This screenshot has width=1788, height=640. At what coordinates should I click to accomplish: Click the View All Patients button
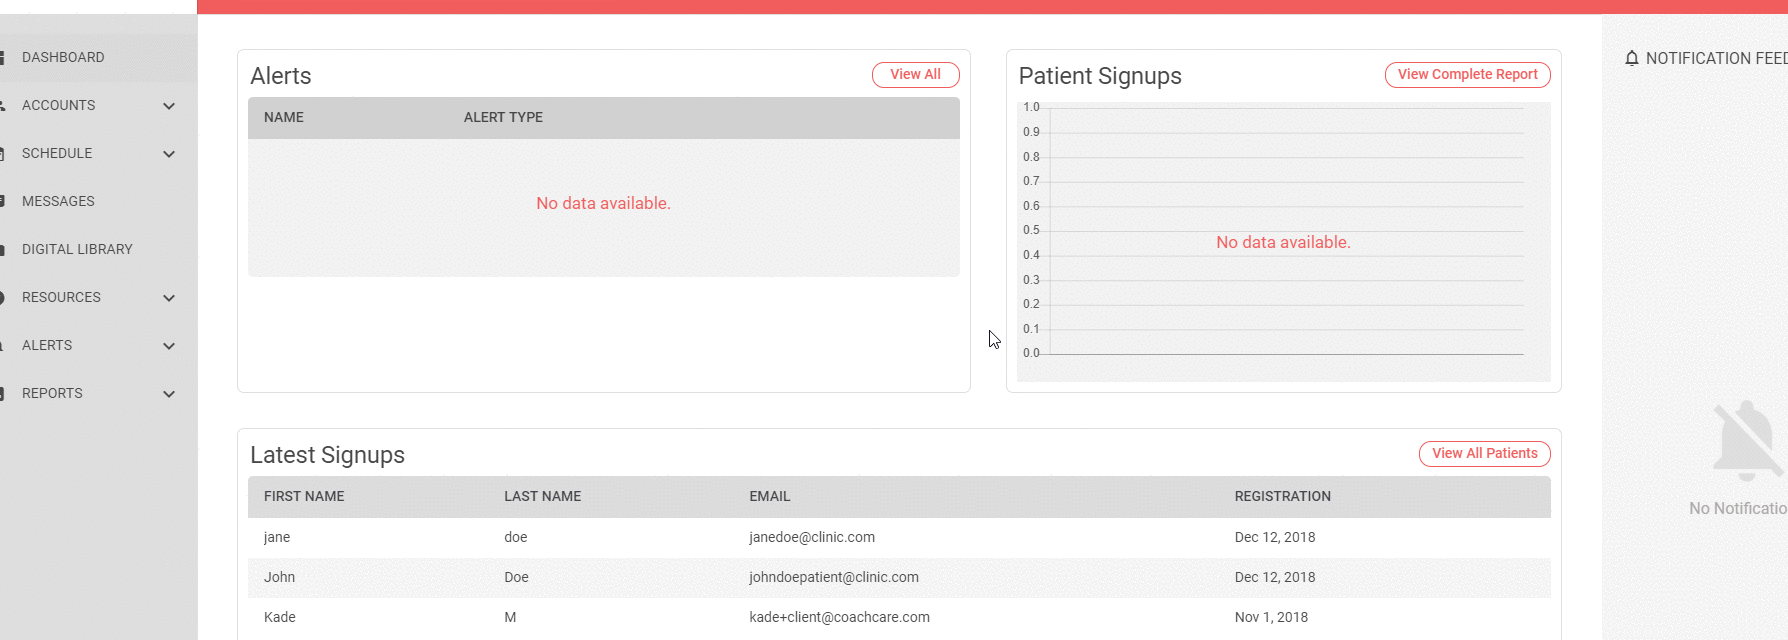[1484, 454]
